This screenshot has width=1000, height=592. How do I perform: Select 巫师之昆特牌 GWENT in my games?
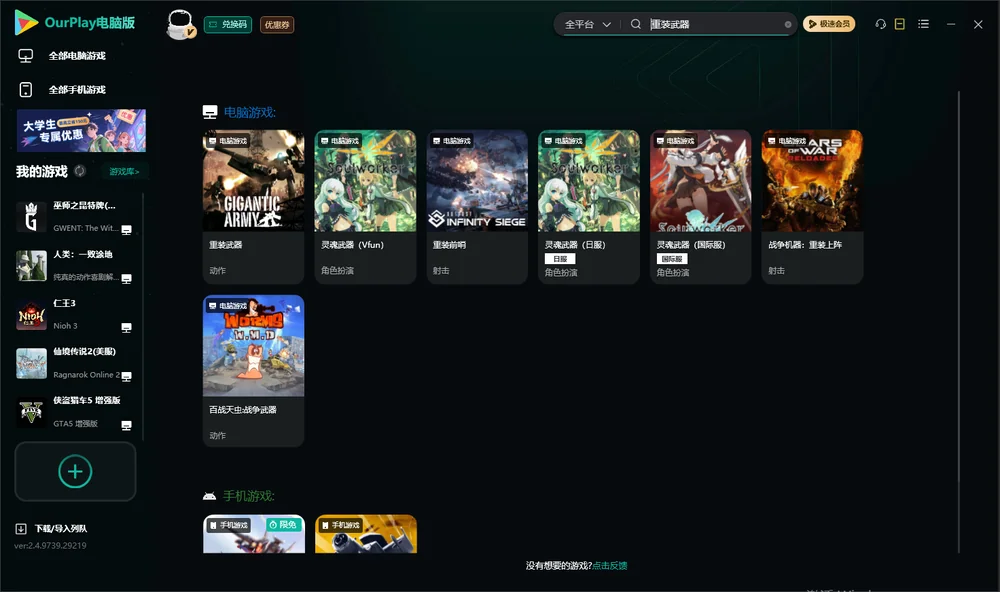[x=75, y=217]
